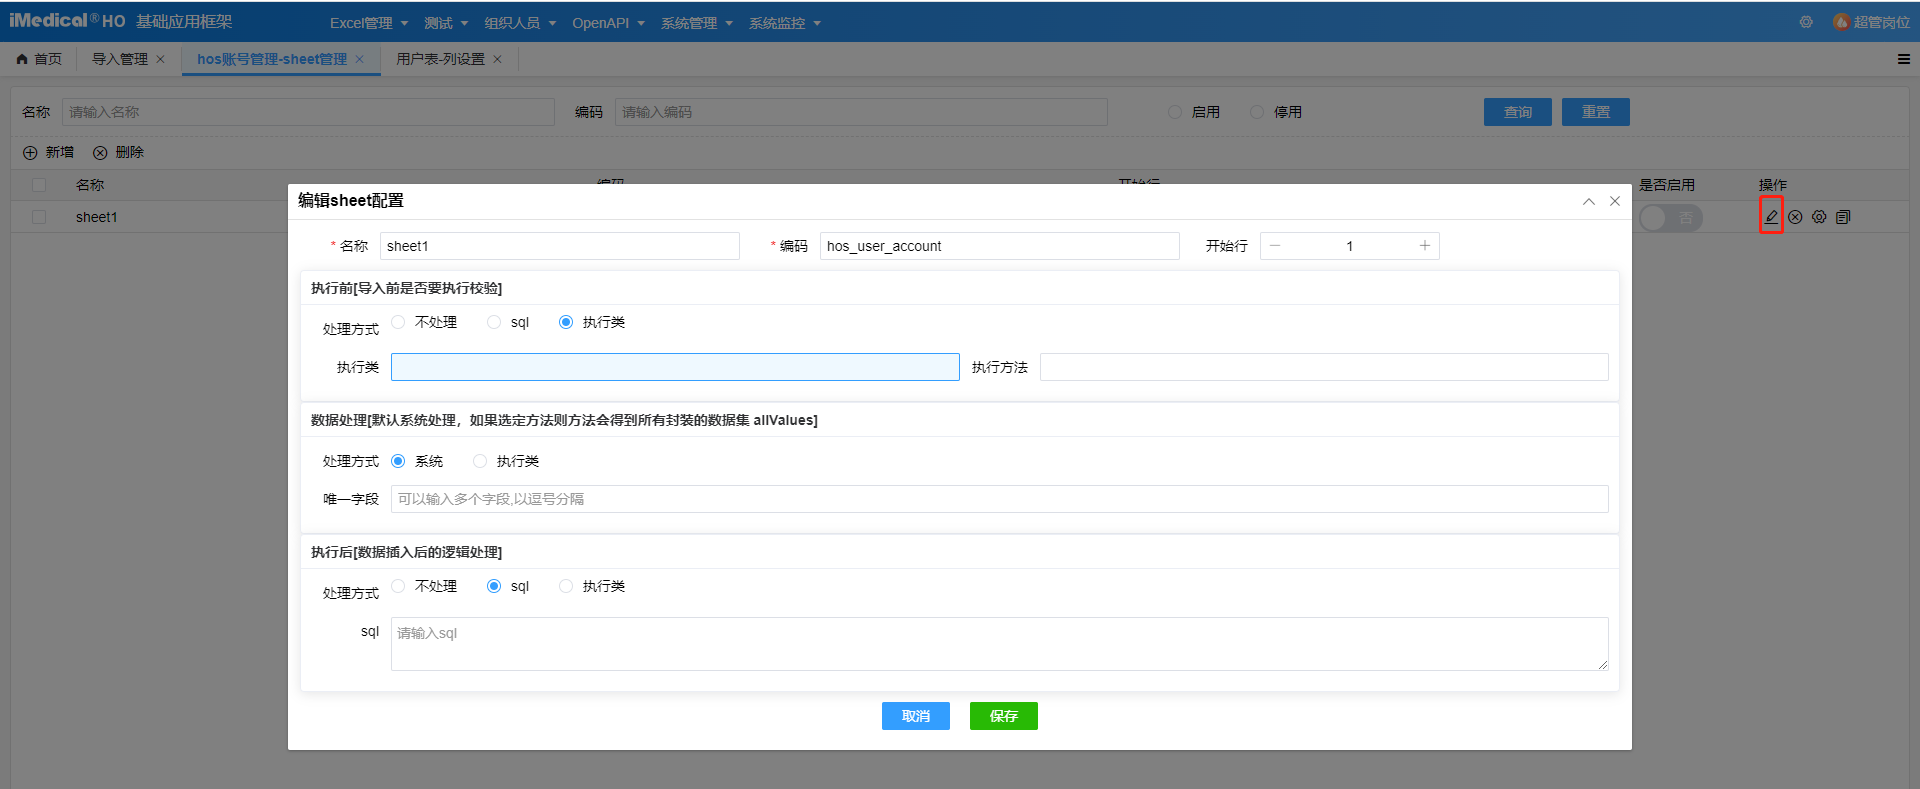Click the 请输入编码 search field
The height and width of the screenshot is (789, 1920).
coord(861,112)
